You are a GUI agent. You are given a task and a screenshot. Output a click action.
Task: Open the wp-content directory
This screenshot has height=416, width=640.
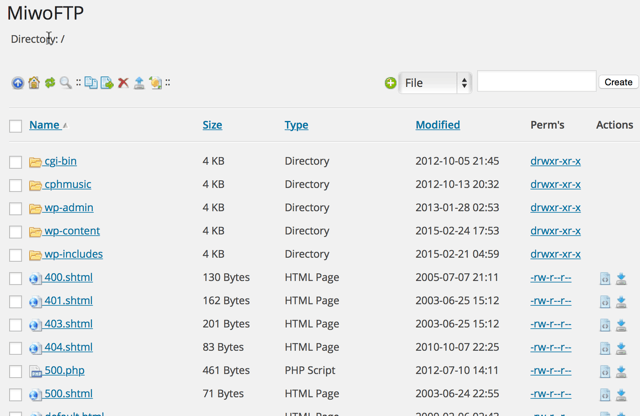(72, 231)
